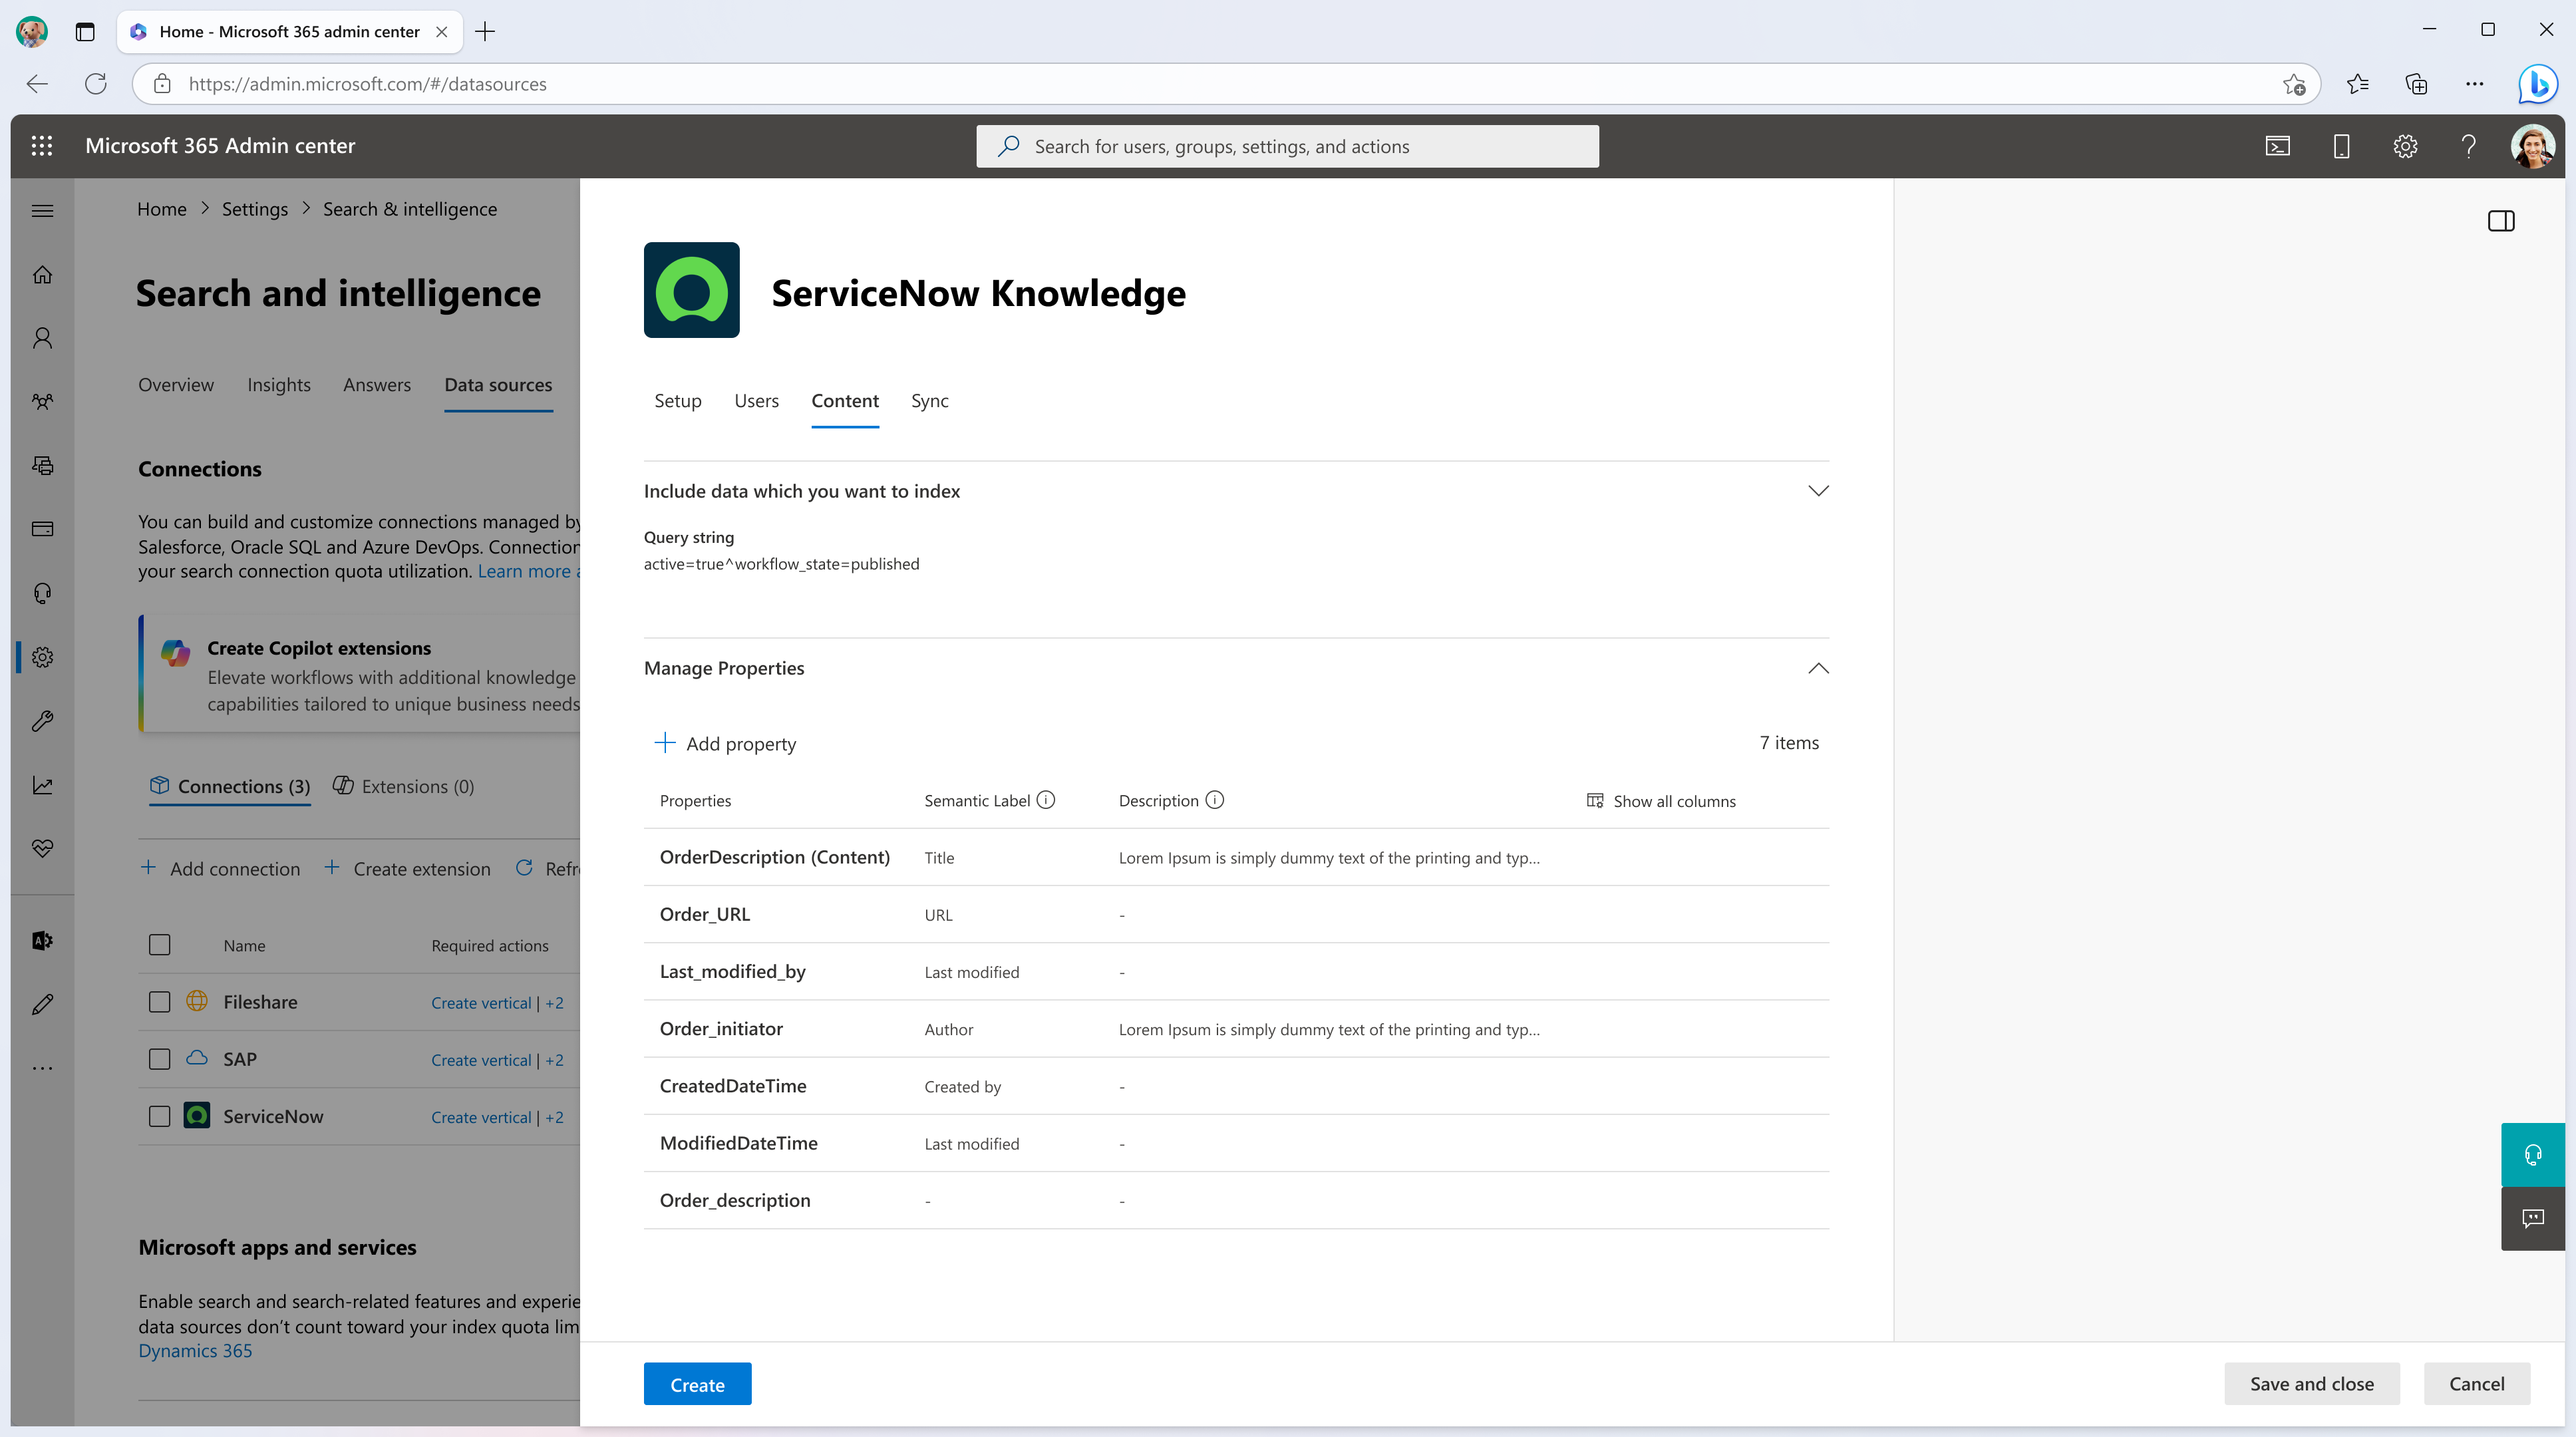Toggle the ServiceNow connection checkbox
This screenshot has height=1437, width=2576.
(159, 1115)
